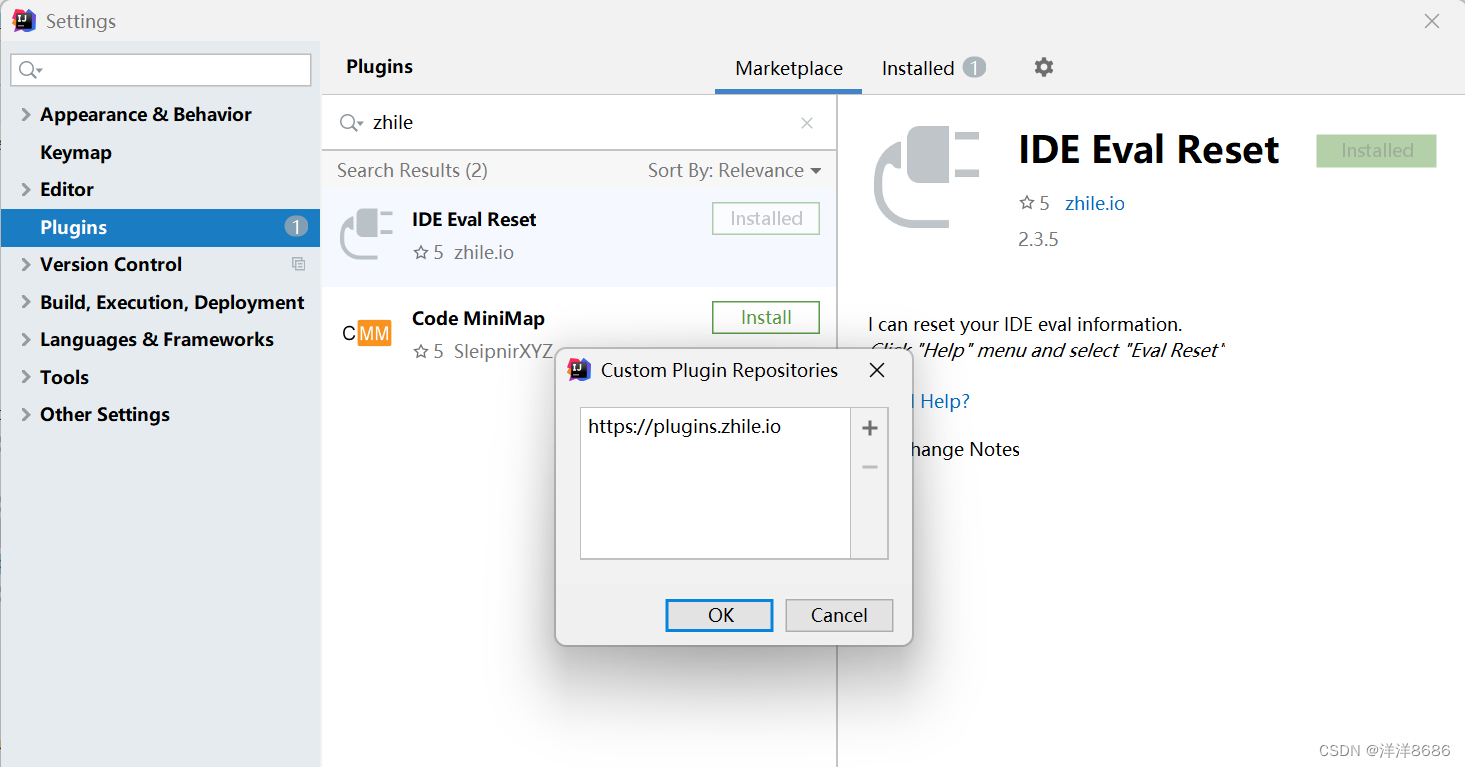This screenshot has width=1465, height=767.
Task: Open the zhile.io vendor link
Action: click(1095, 203)
